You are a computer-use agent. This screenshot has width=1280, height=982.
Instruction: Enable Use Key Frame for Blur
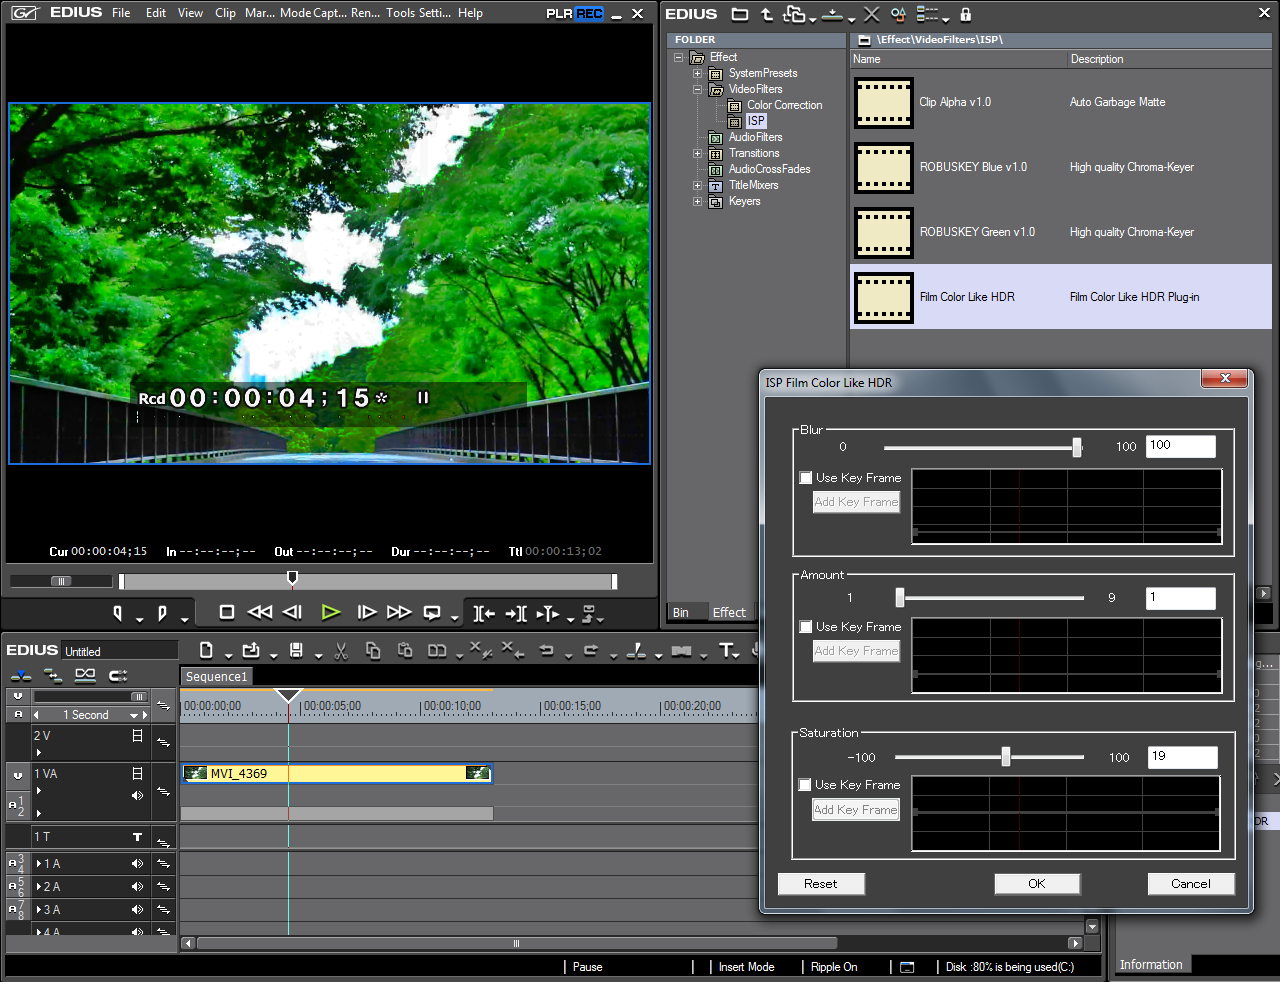coord(806,478)
